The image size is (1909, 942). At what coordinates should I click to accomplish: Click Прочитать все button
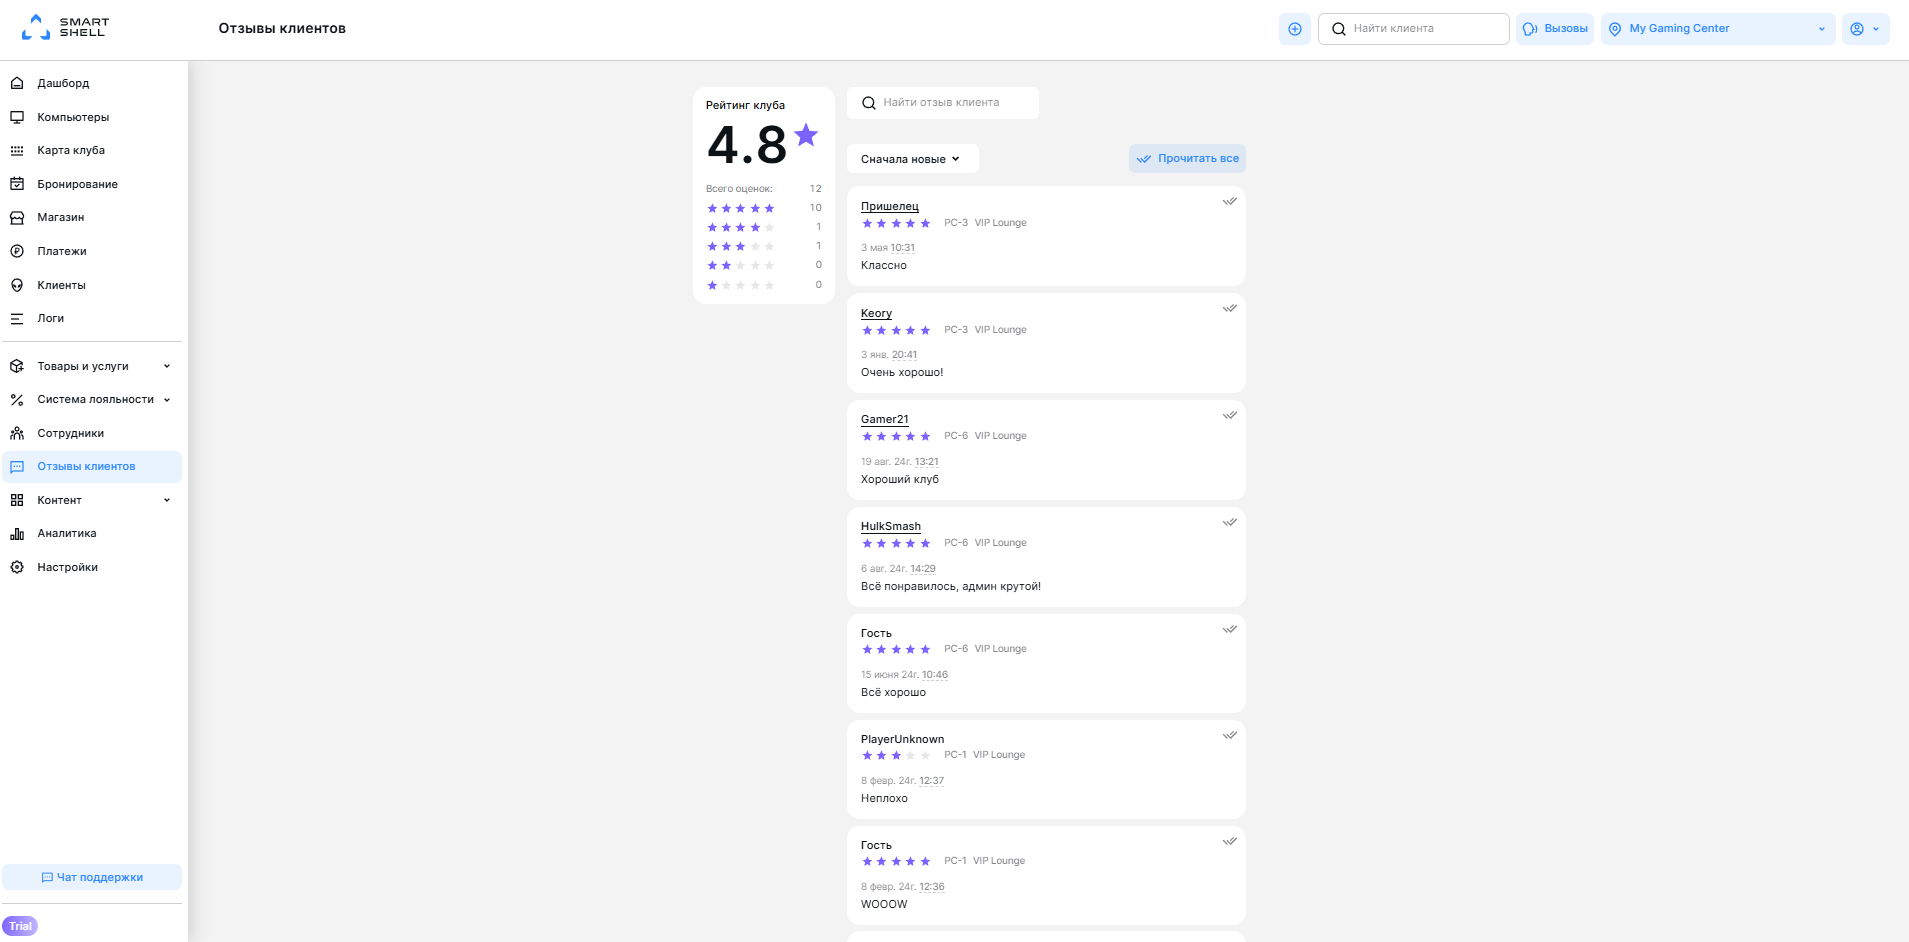tap(1187, 158)
